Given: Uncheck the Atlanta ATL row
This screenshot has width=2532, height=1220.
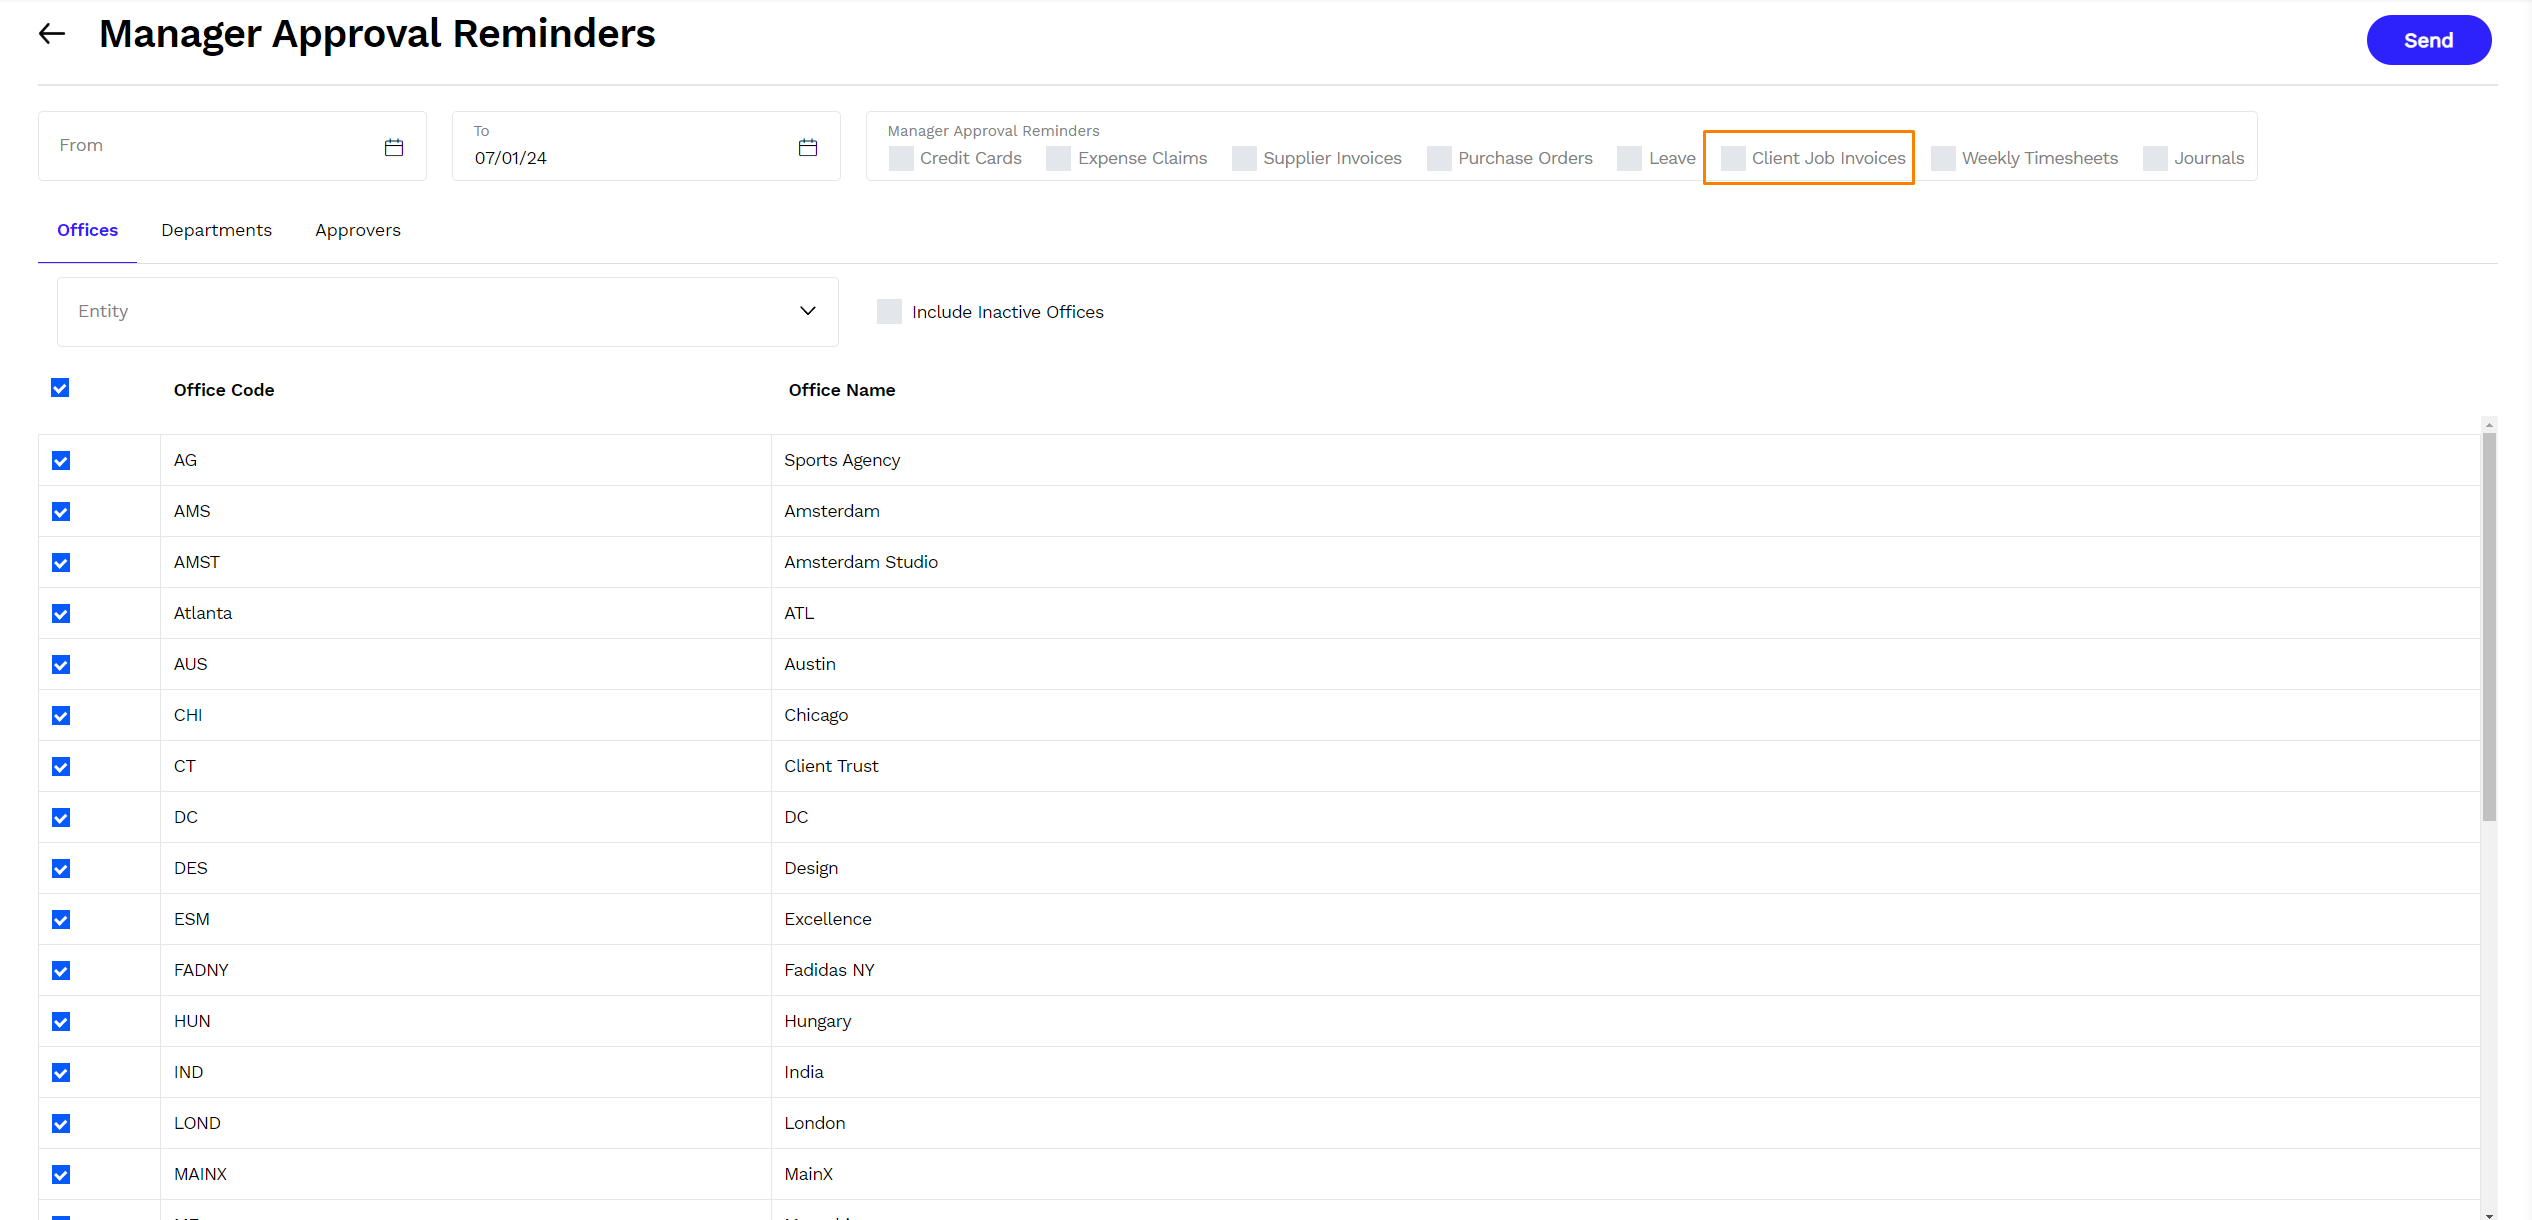Looking at the screenshot, I should (61, 614).
